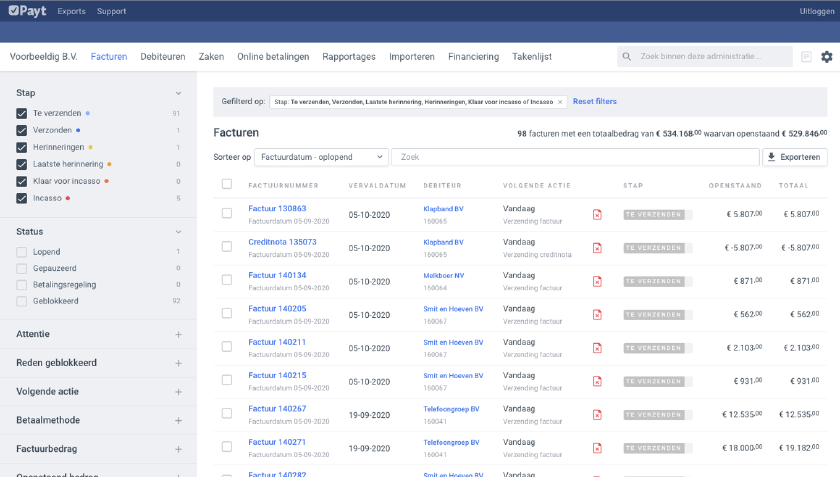This screenshot has height=477, width=840.
Task: Click the Exporteren button
Action: click(x=794, y=157)
